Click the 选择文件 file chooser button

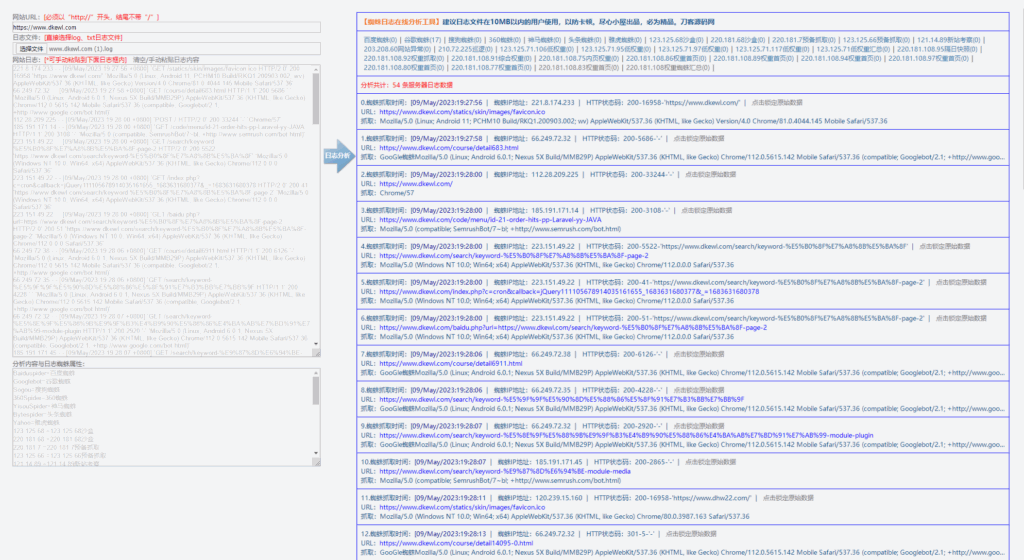point(32,48)
